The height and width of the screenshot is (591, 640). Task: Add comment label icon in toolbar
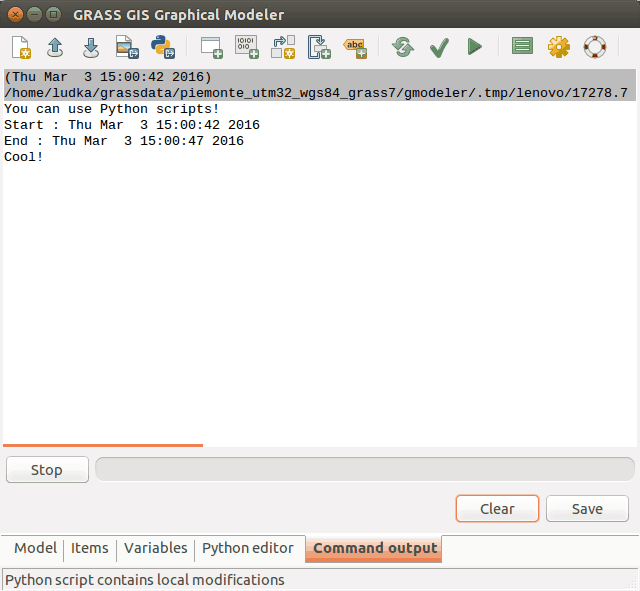[355, 47]
